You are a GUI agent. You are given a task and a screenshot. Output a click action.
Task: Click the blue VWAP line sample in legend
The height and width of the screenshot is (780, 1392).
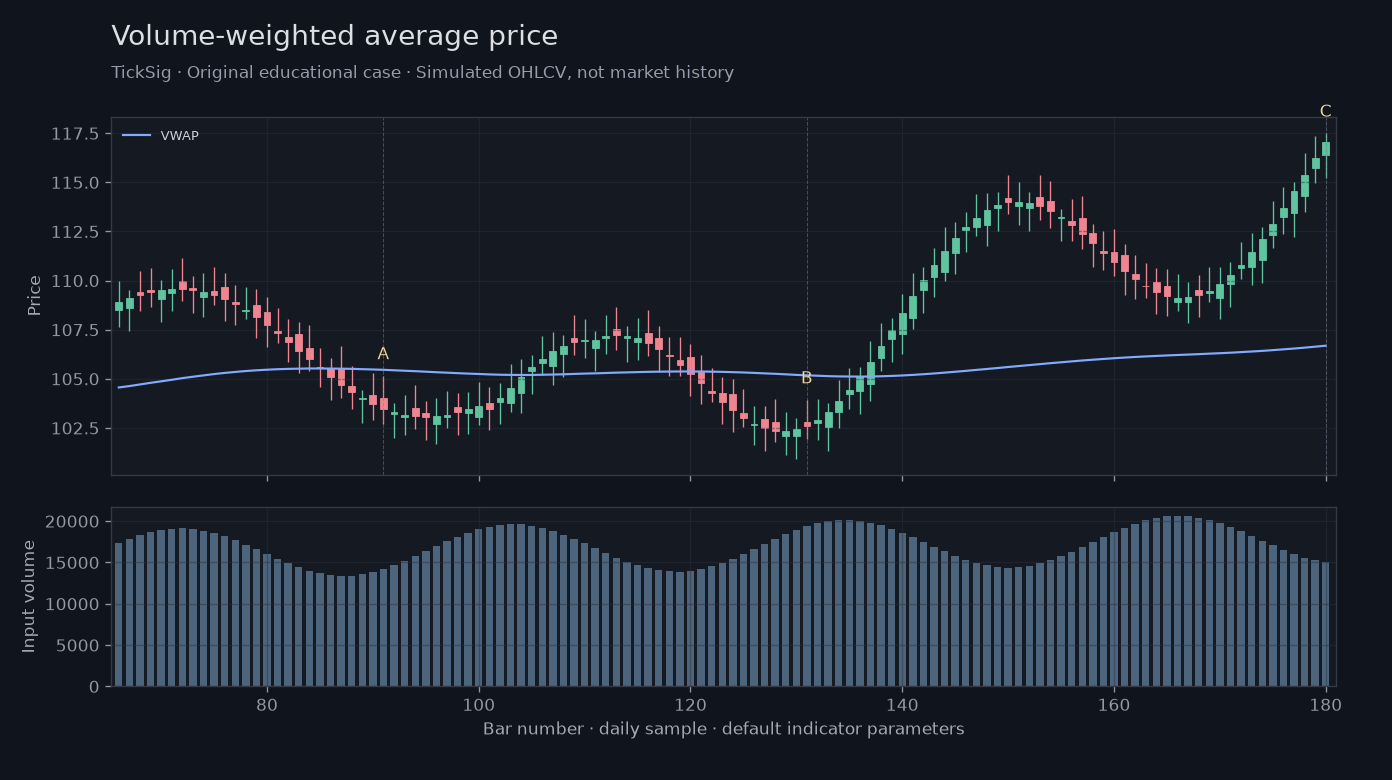coord(136,136)
